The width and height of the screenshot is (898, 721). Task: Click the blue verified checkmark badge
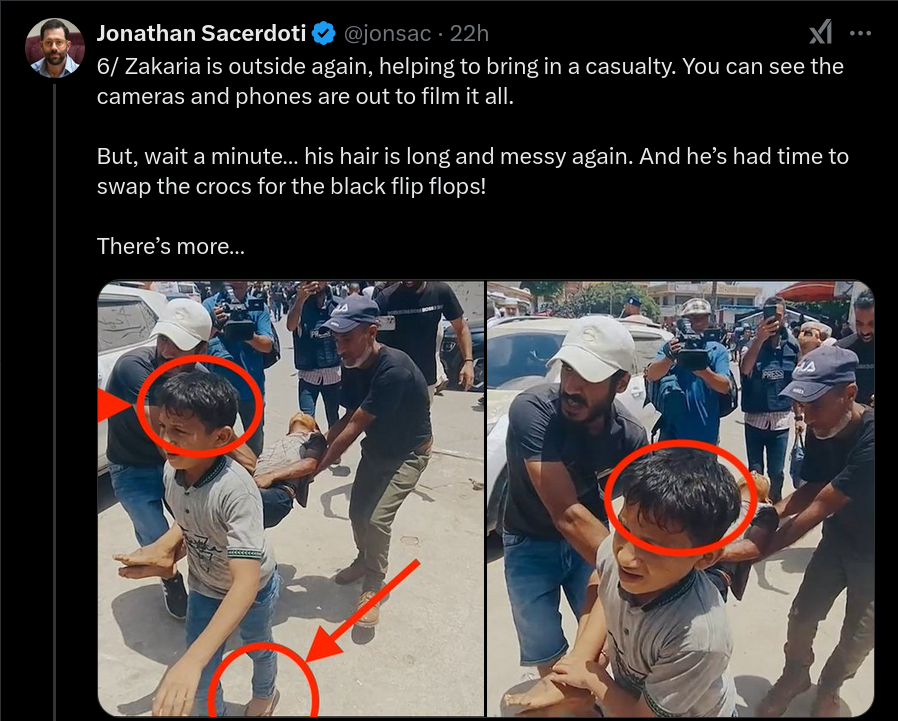(x=324, y=33)
